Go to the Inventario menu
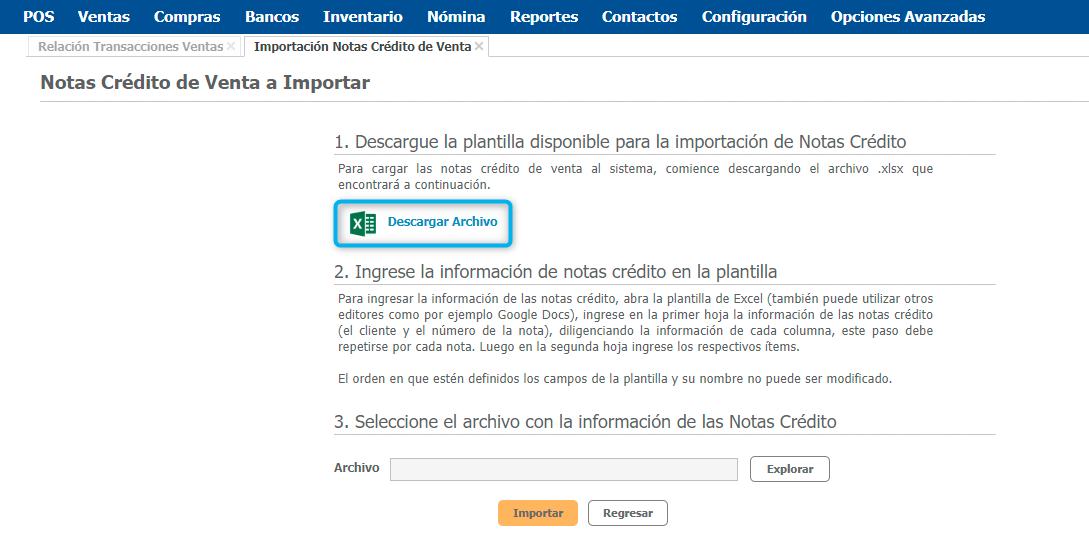 [x=363, y=17]
